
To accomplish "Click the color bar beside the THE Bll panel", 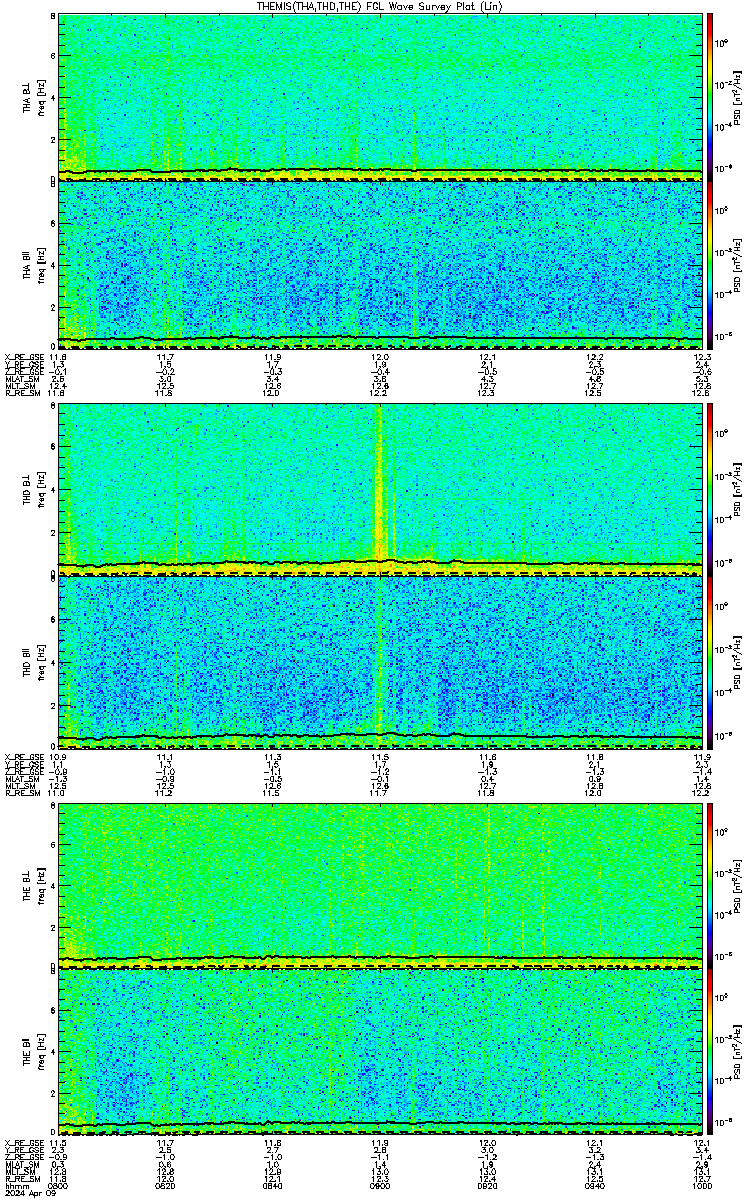I will point(710,1051).
